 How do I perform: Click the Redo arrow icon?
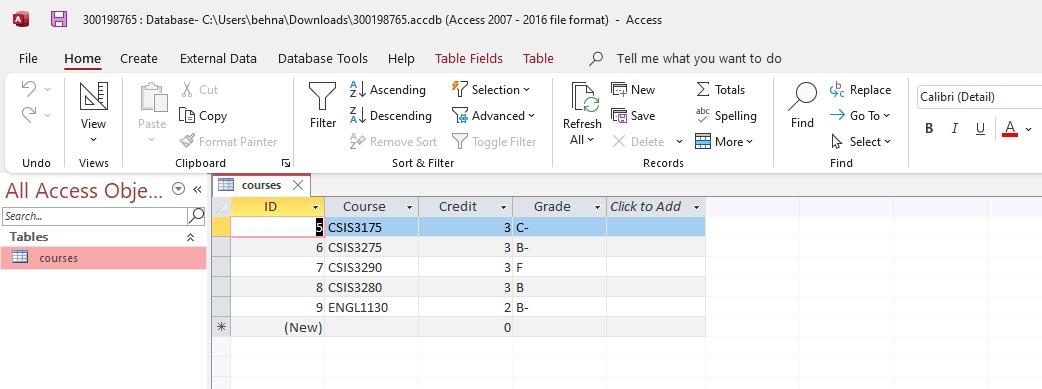pyautogui.click(x=29, y=115)
